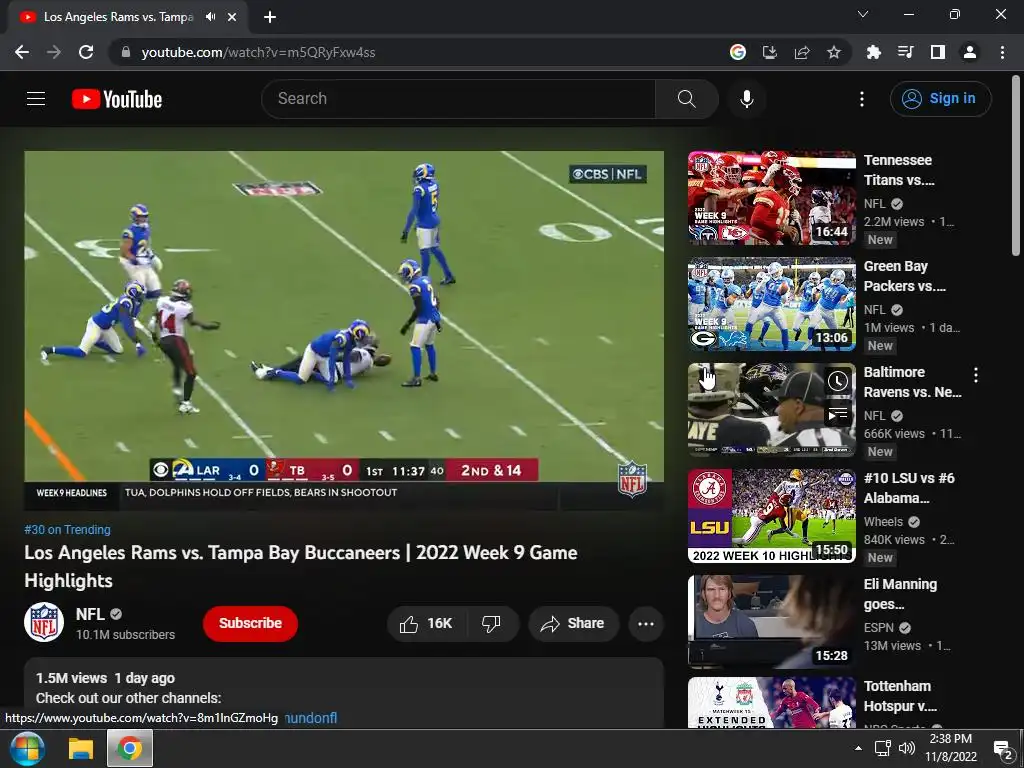Image resolution: width=1024 pixels, height=768 pixels.
Task: Open Tennessee Titans vs.... title link
Action: 899,170
